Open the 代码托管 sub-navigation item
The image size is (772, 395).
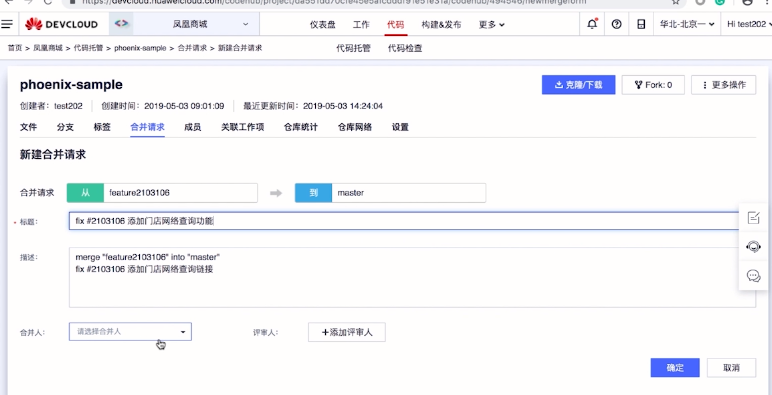[354, 48]
